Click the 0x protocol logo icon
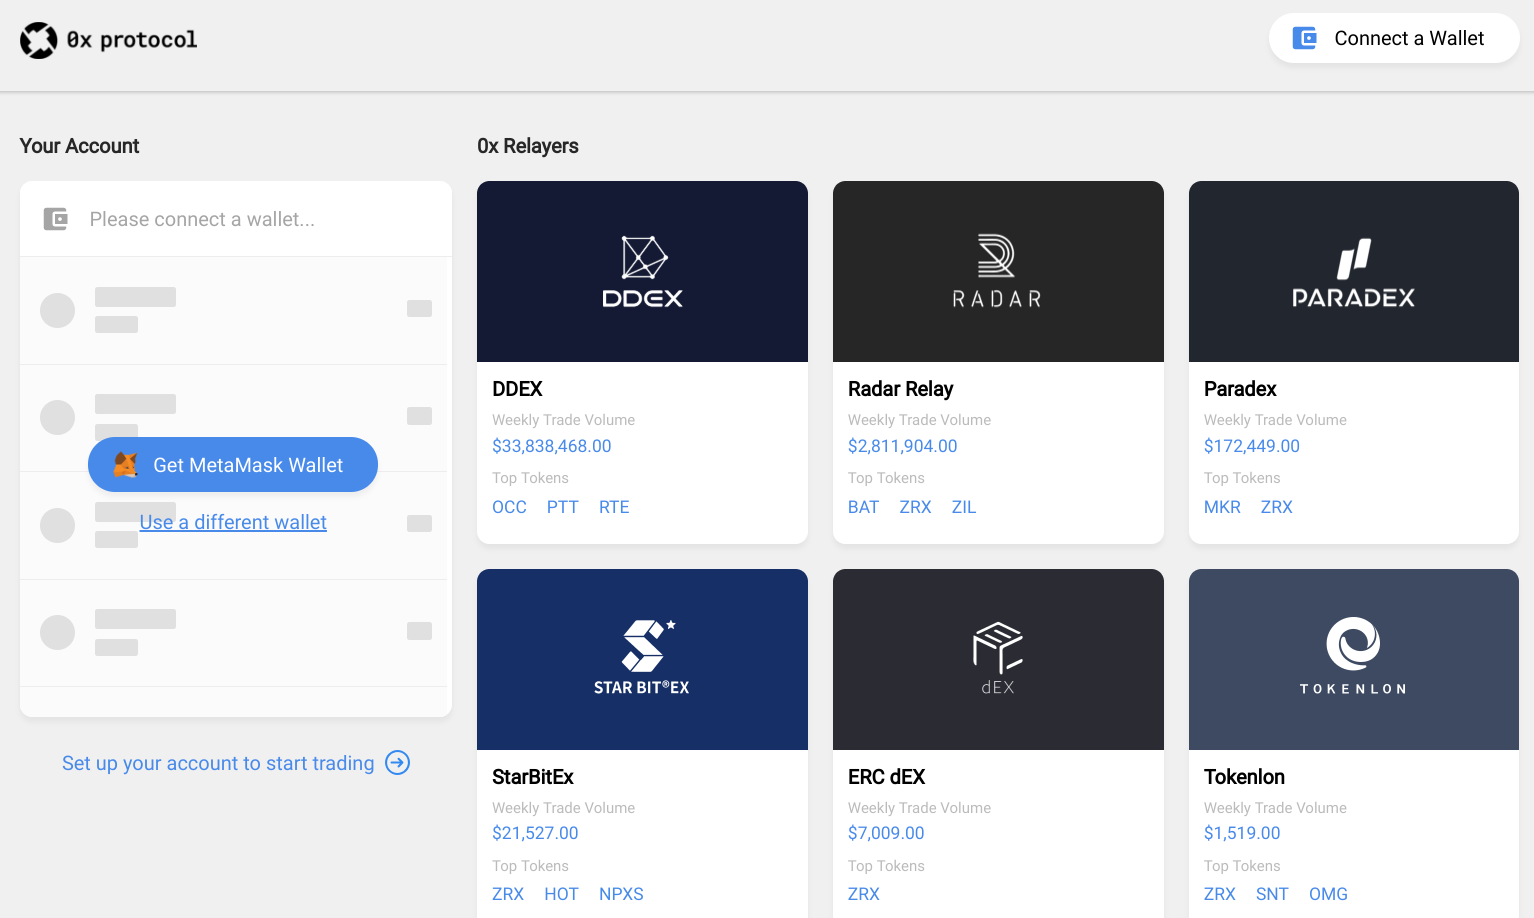The height and width of the screenshot is (918, 1534). [39, 40]
